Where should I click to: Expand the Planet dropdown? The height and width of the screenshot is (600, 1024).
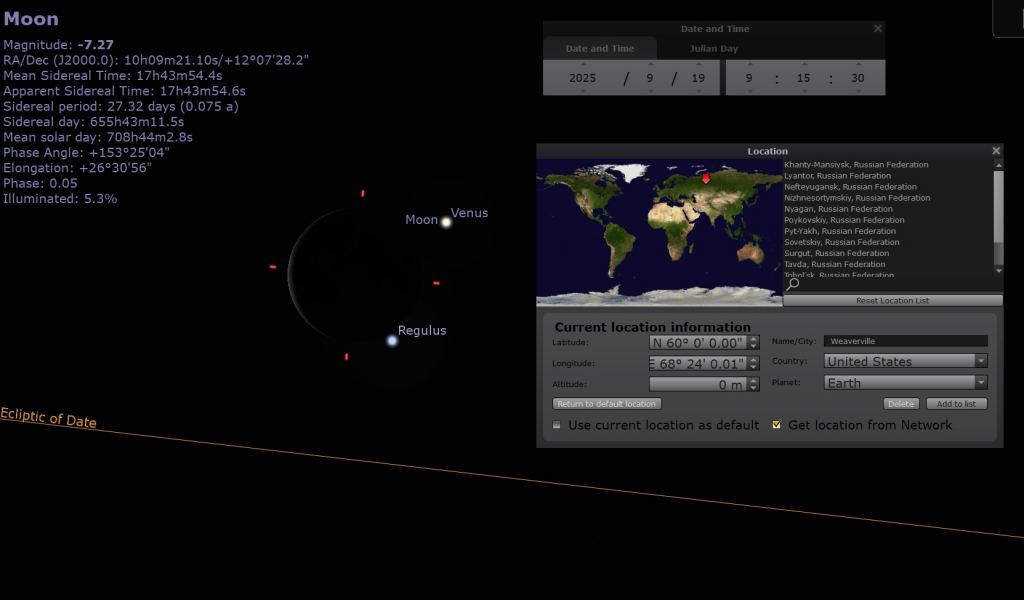[905, 382]
